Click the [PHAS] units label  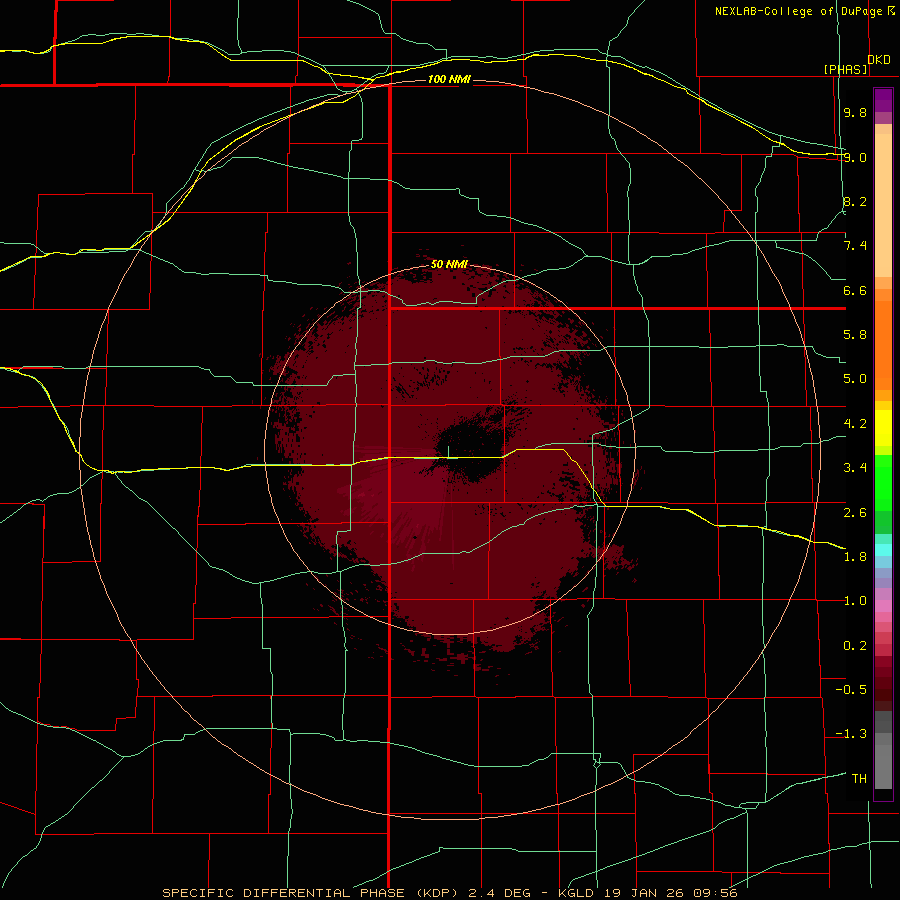pyautogui.click(x=845, y=69)
